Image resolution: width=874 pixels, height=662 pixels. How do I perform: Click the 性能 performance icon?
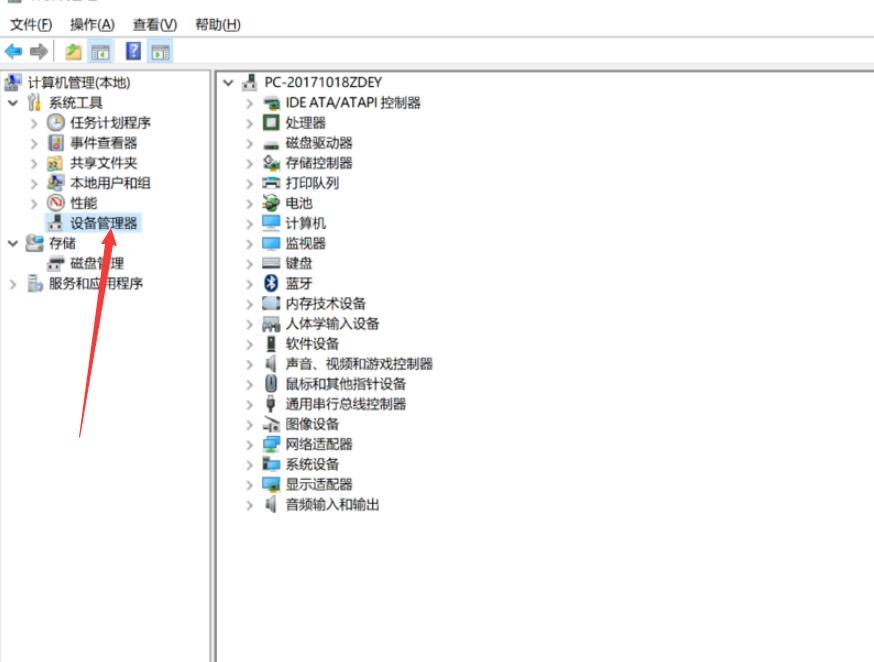click(56, 203)
